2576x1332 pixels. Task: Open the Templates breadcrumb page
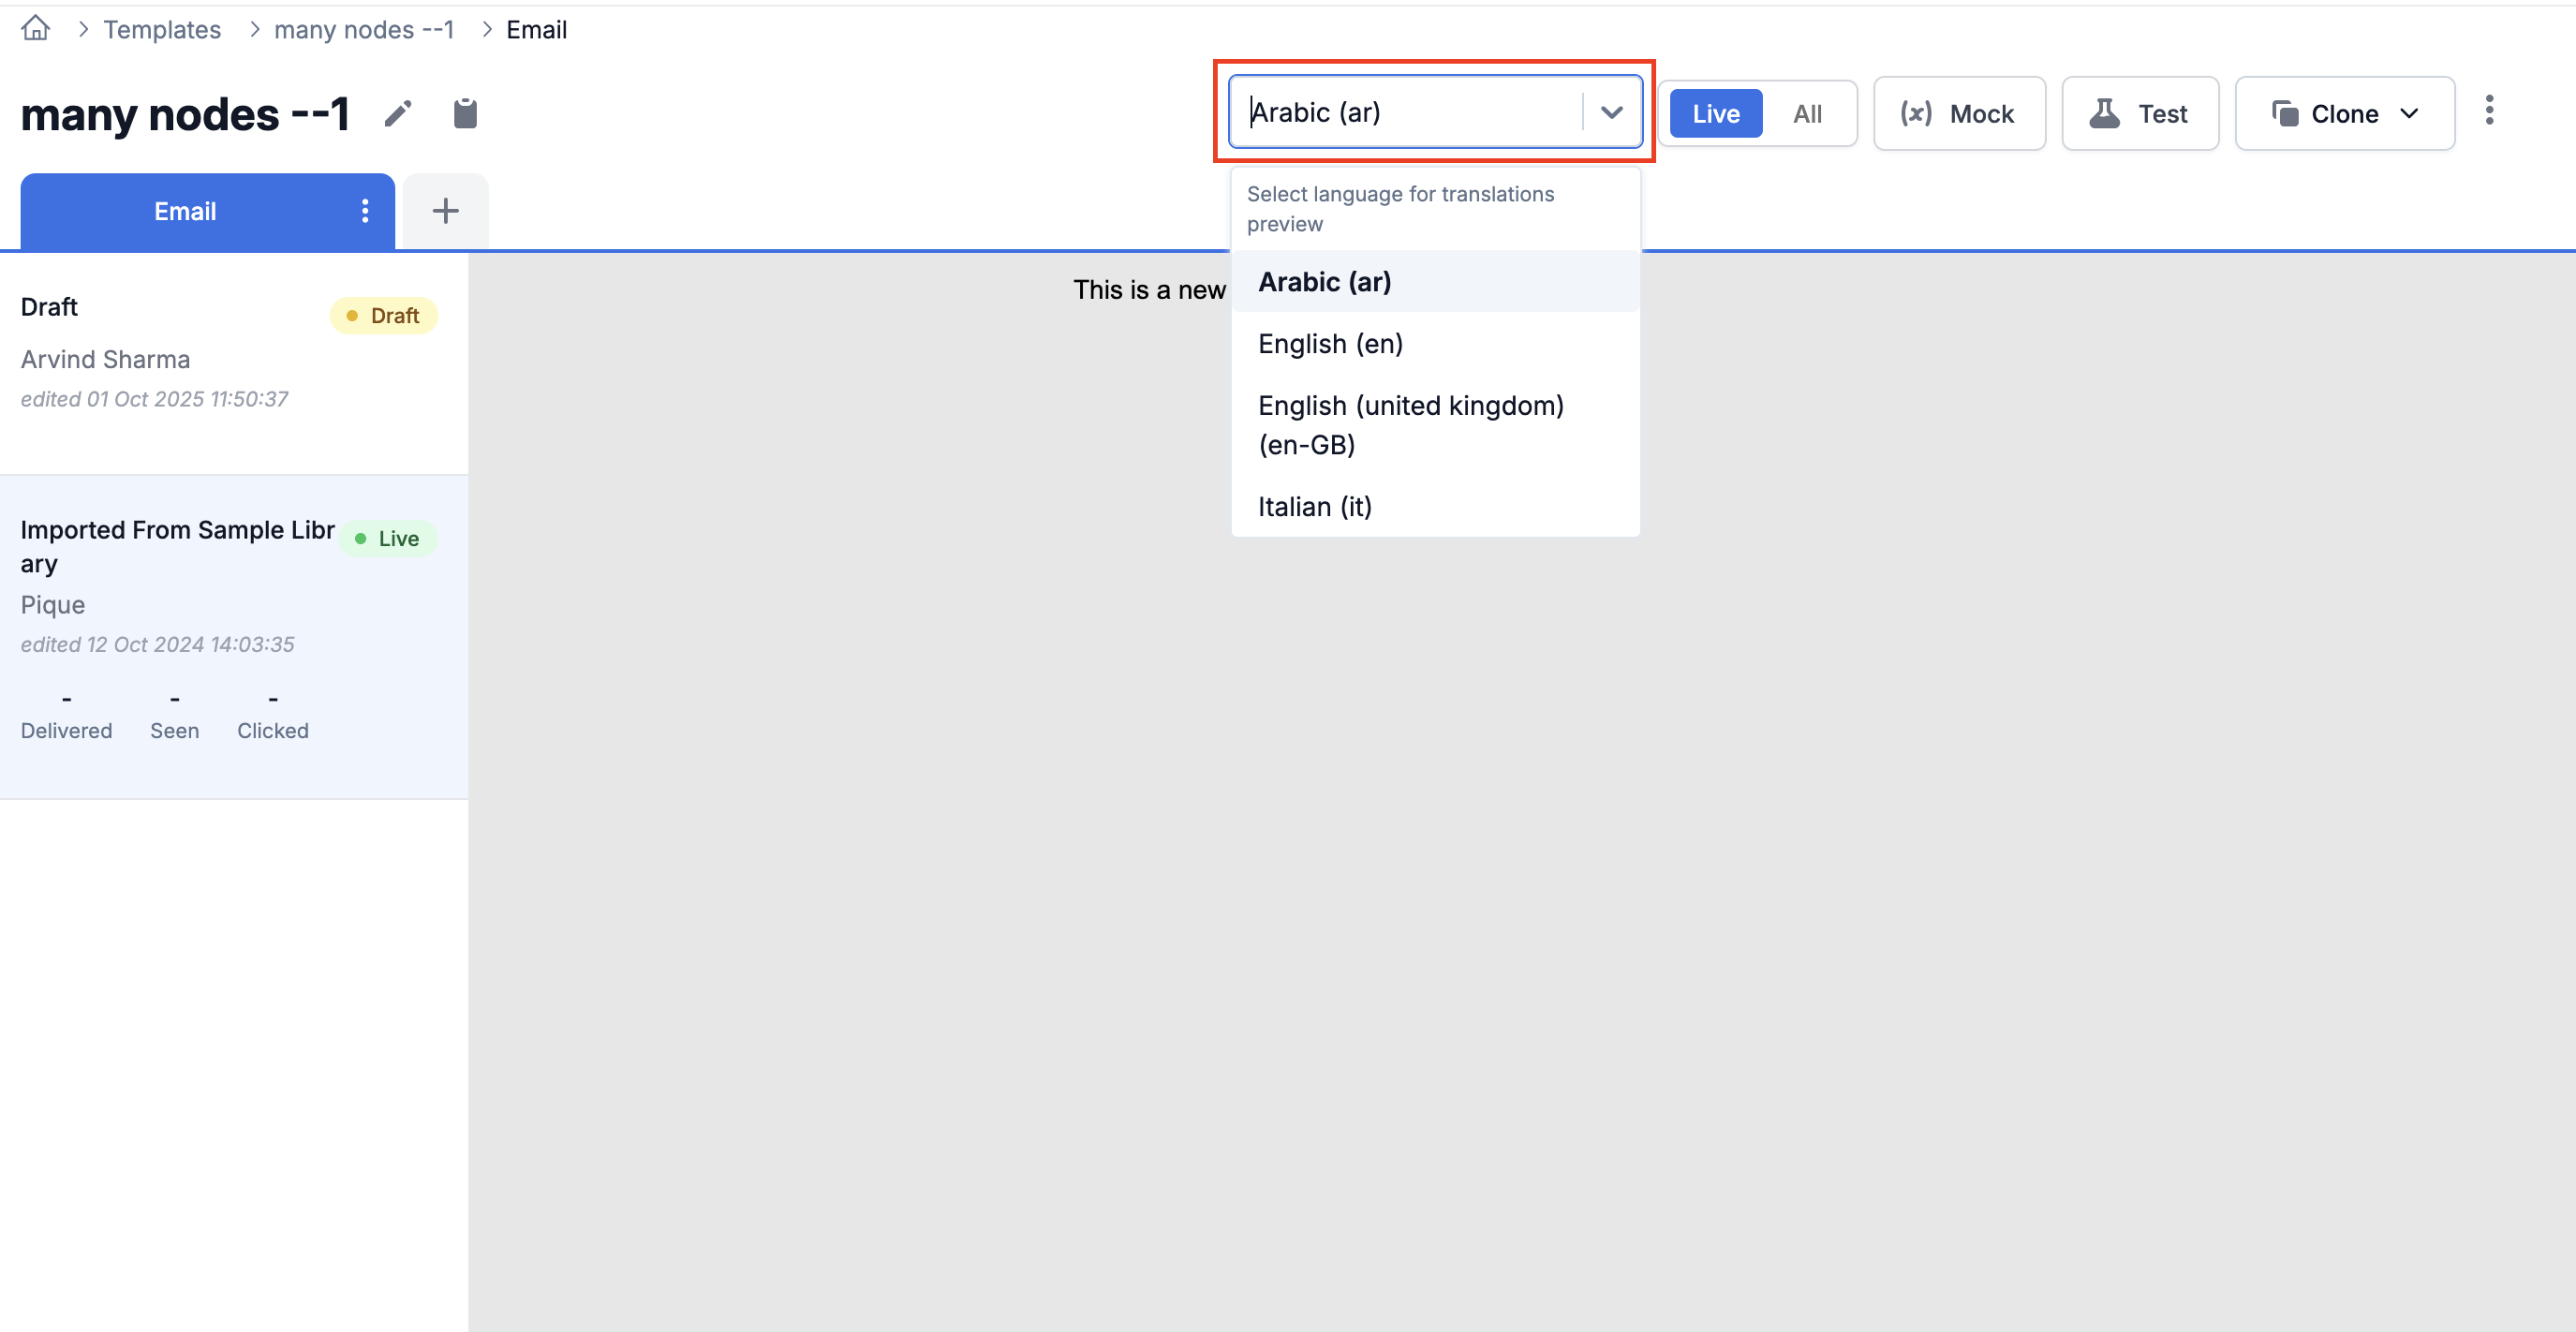point(162,29)
